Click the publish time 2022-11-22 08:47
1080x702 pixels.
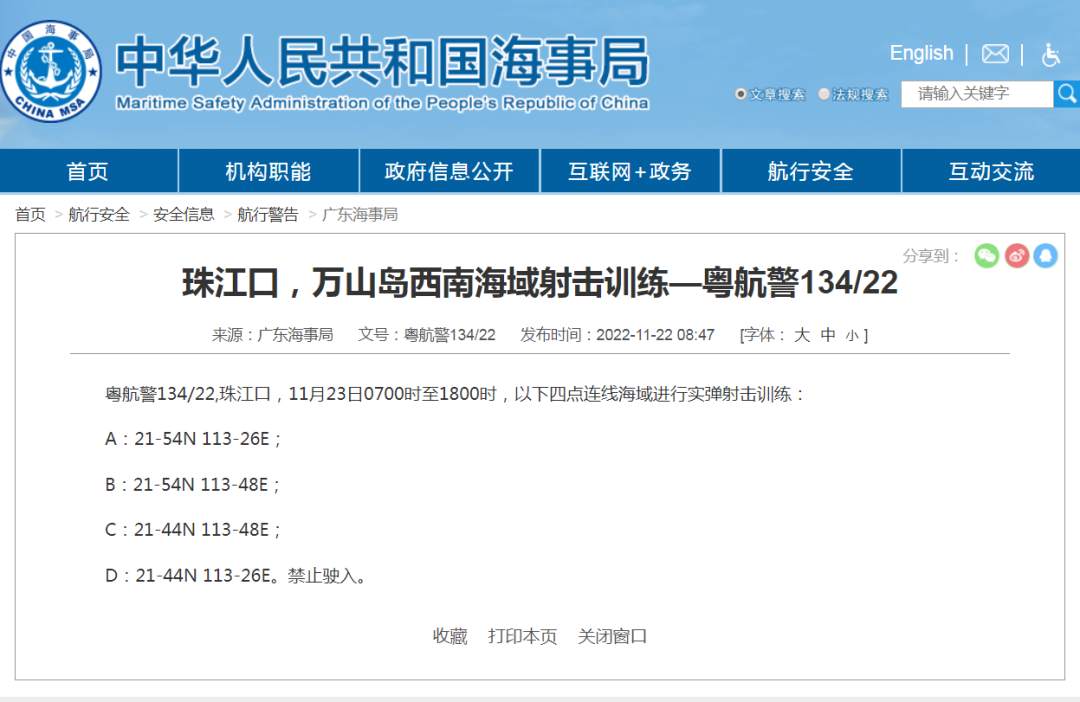[655, 335]
